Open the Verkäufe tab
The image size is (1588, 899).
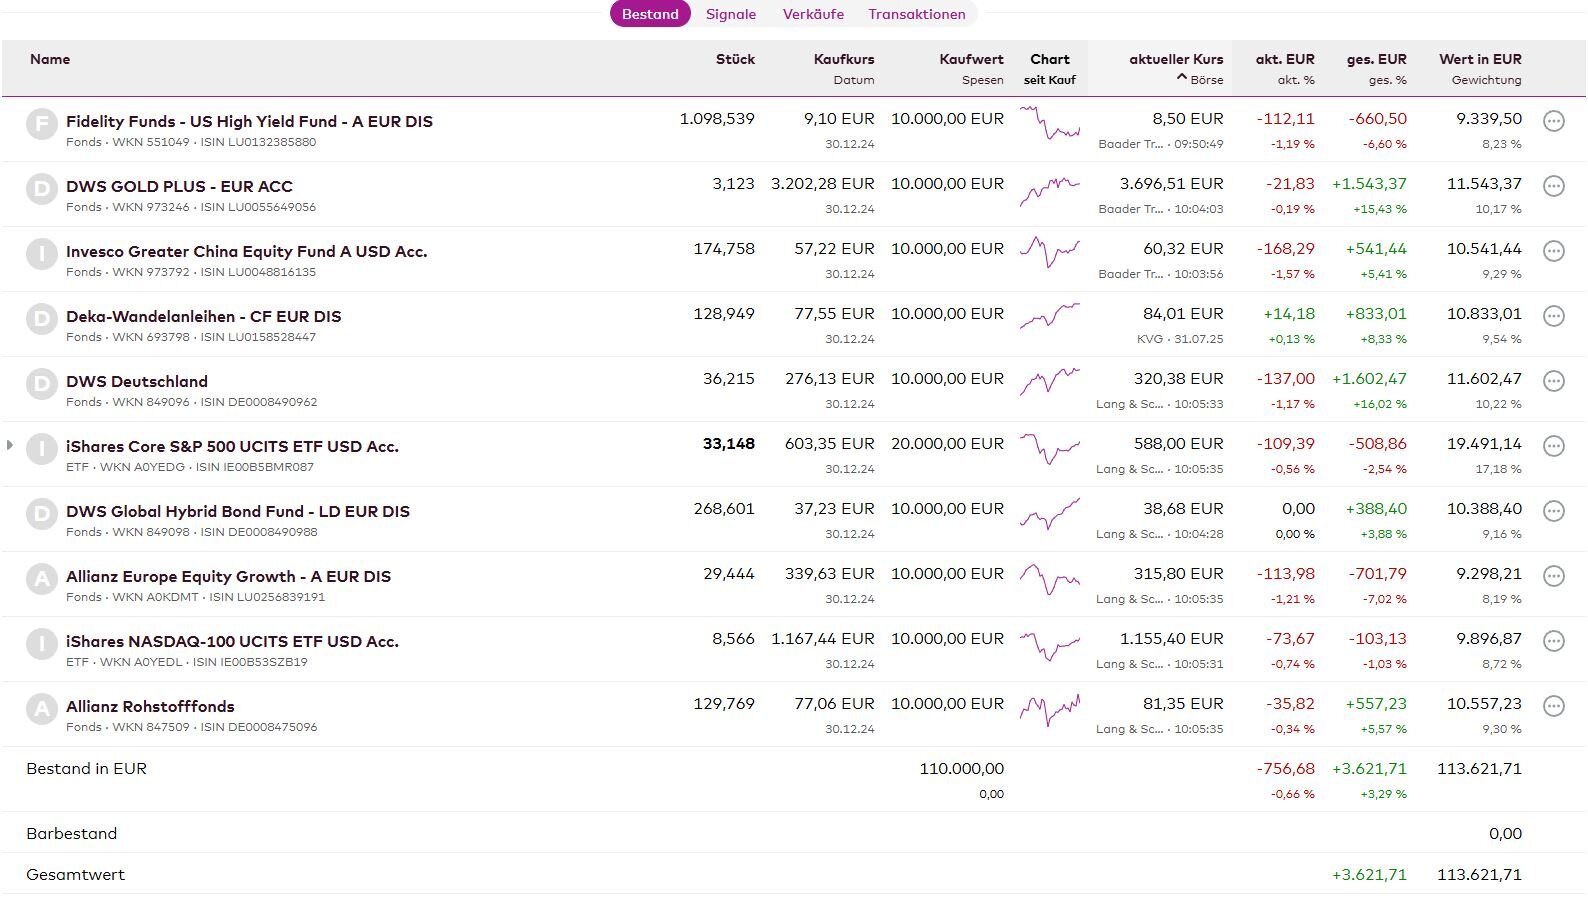tap(813, 14)
